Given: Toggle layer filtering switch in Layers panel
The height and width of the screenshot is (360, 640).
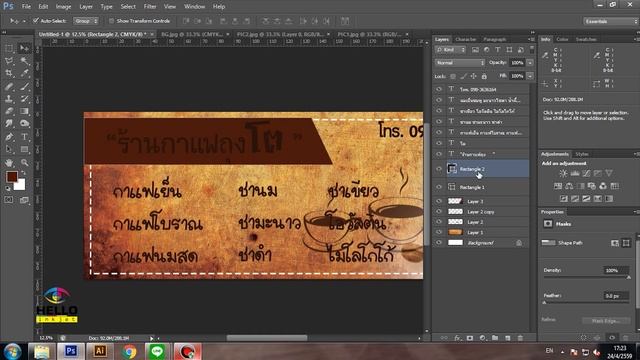Looking at the screenshot, I should point(531,50).
